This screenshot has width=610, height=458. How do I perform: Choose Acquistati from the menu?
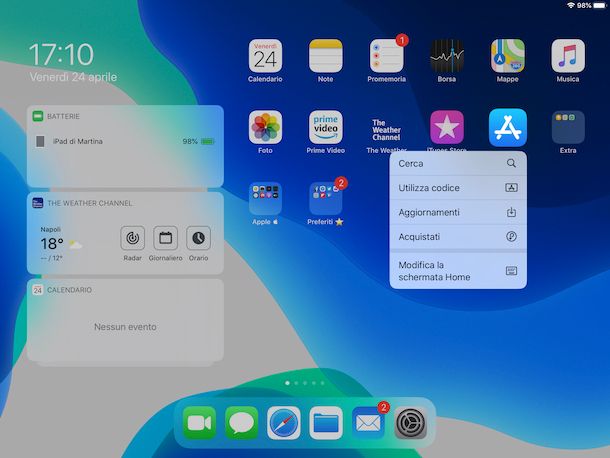coord(458,237)
